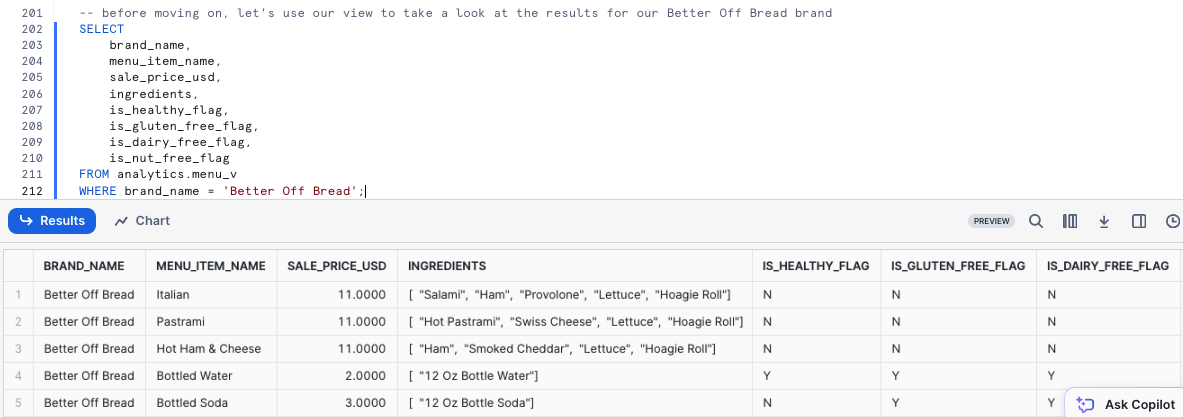Select result row number 4
The image size is (1183, 417).
[19, 376]
